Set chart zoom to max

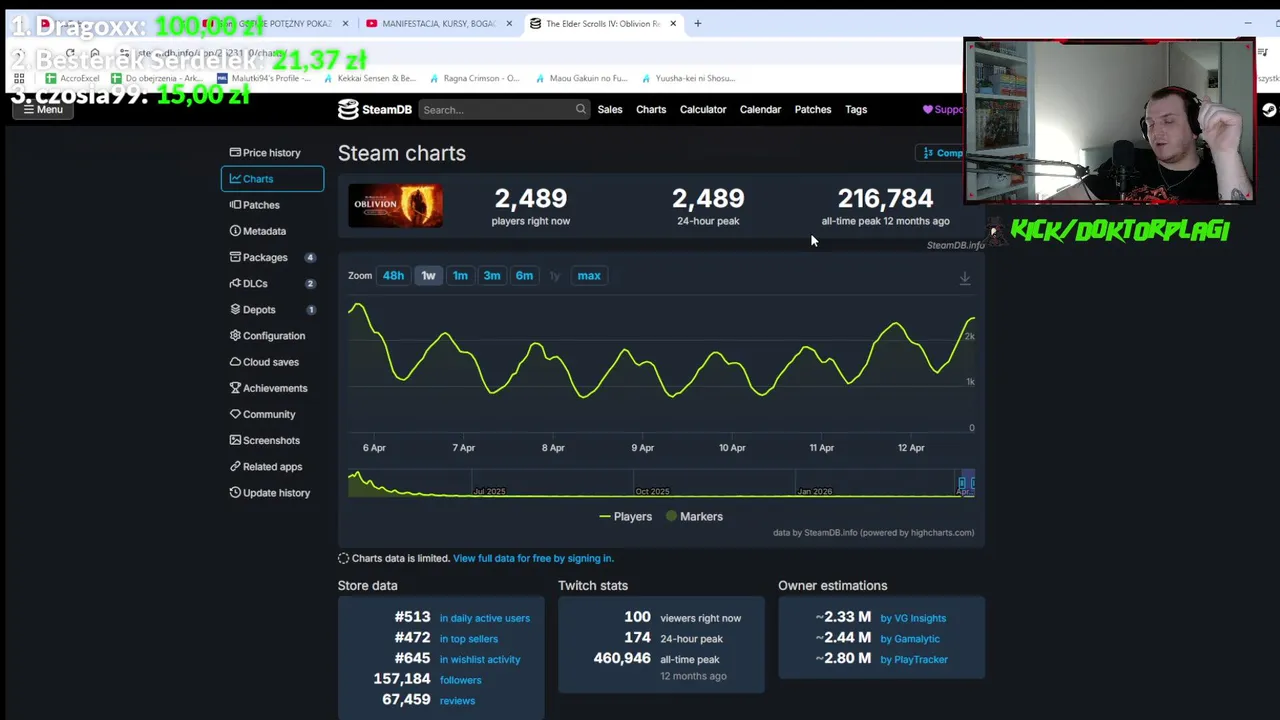589,275
